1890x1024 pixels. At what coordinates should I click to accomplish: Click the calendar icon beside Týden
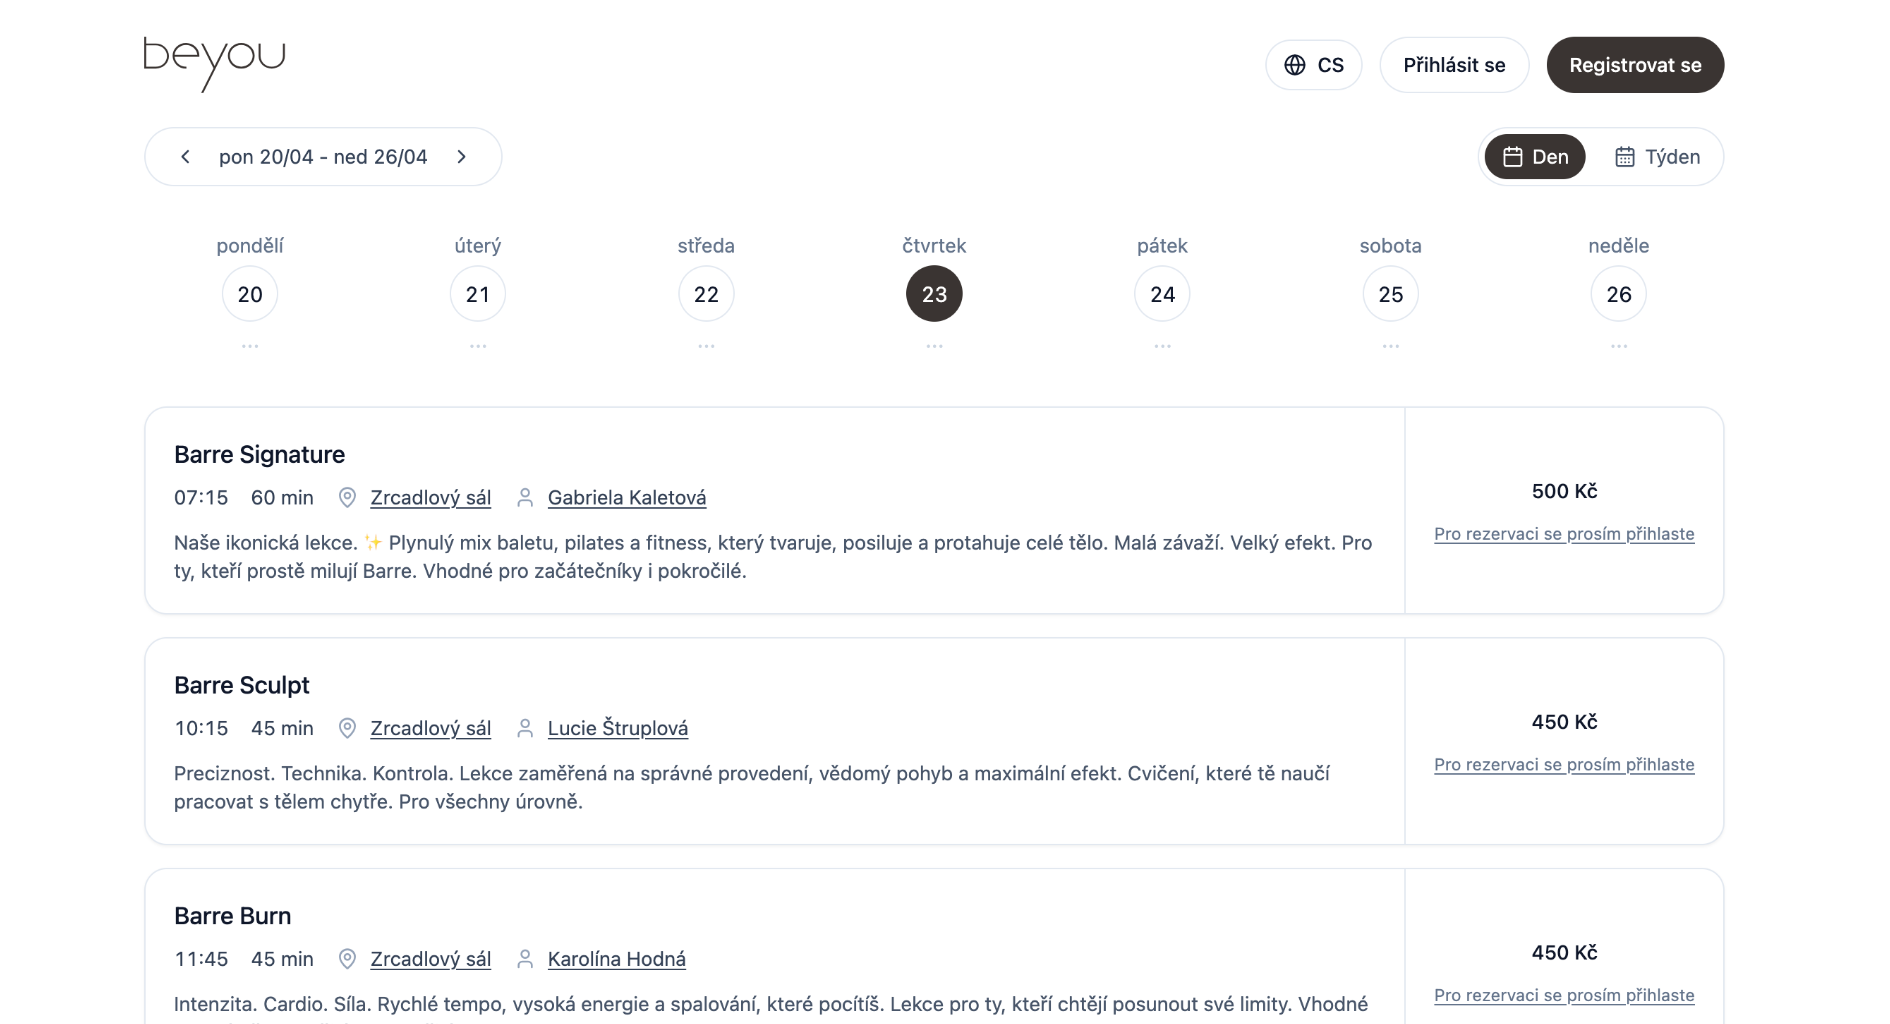tap(1624, 156)
